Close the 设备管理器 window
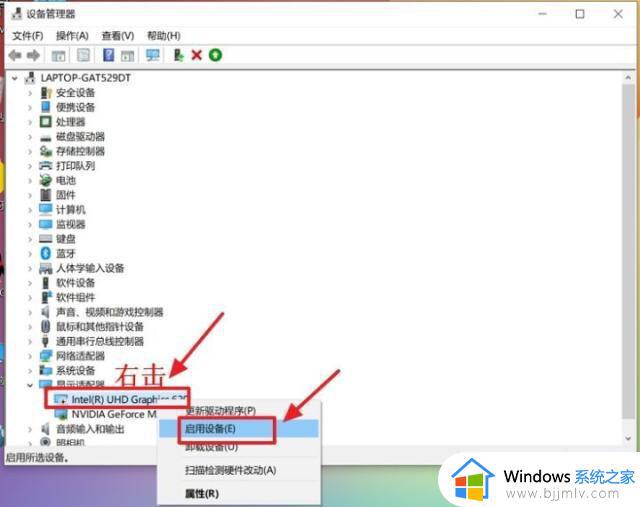This screenshot has width=640, height=507. 618,14
